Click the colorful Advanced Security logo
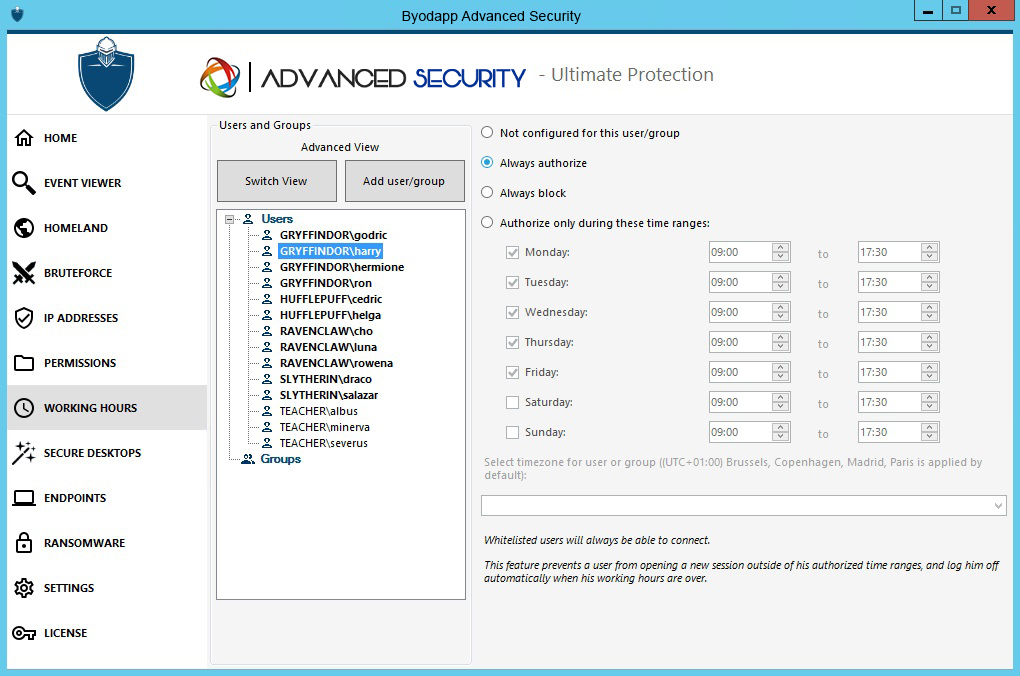This screenshot has height=676, width=1020. pos(220,77)
